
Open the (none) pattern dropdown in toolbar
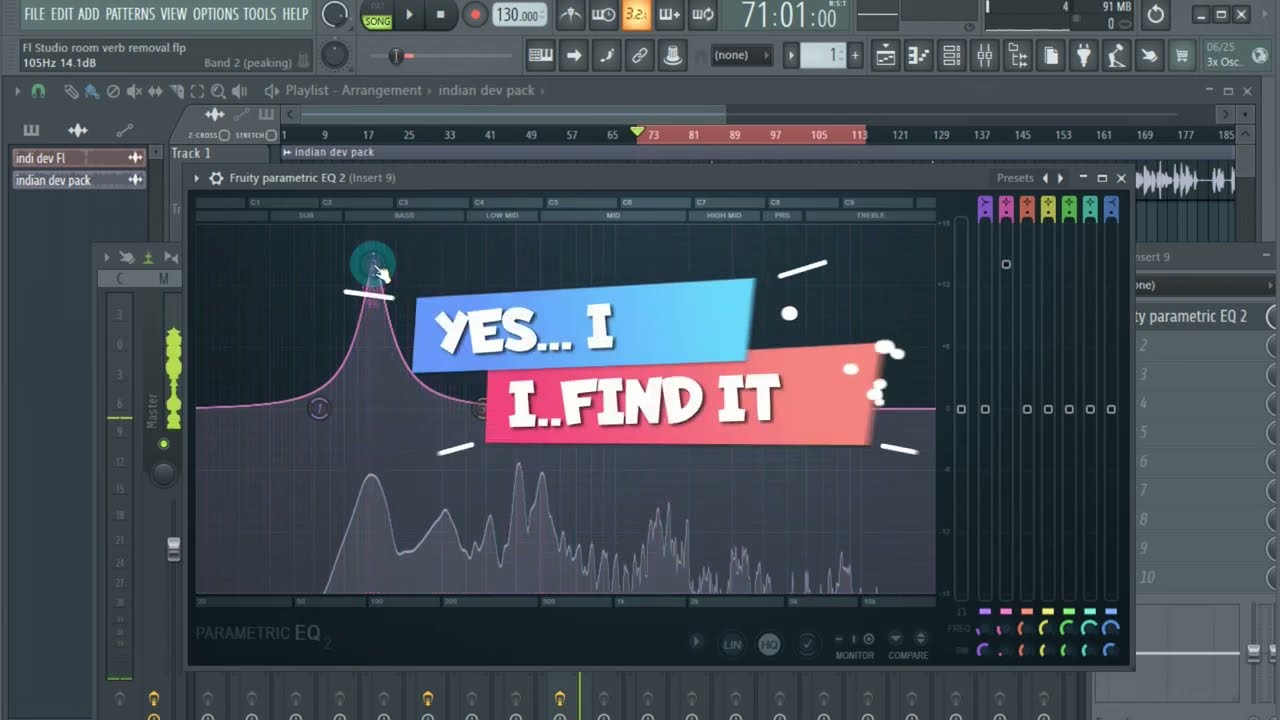pyautogui.click(x=742, y=56)
